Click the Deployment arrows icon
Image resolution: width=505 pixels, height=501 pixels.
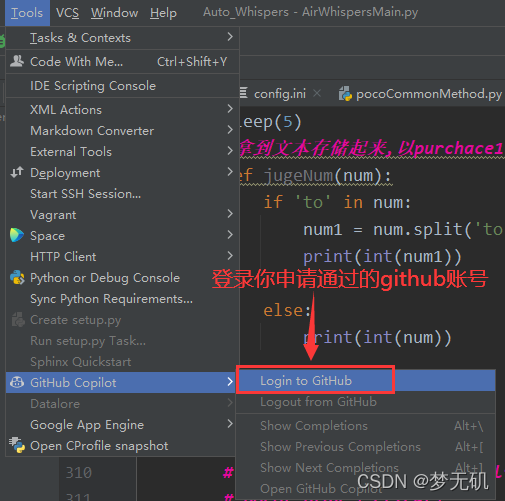click(x=17, y=172)
